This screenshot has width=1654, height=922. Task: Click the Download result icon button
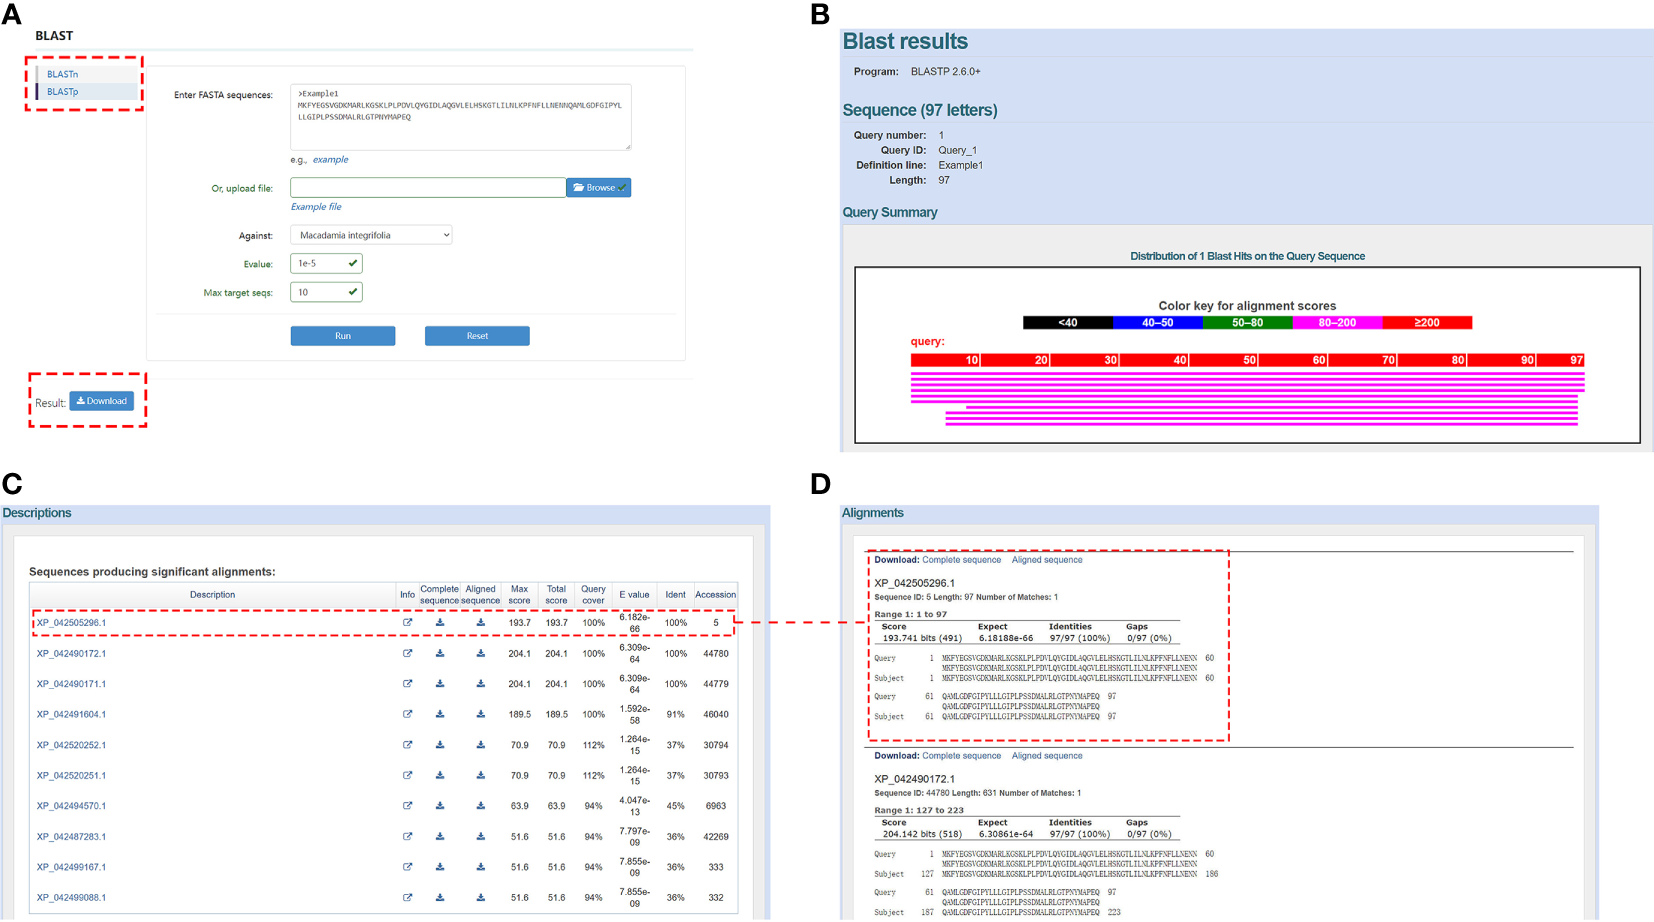pos(101,400)
